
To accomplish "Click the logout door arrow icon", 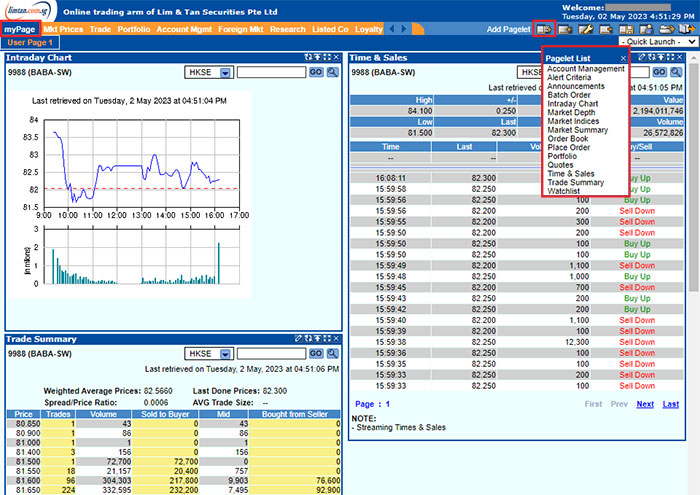I will (688, 29).
